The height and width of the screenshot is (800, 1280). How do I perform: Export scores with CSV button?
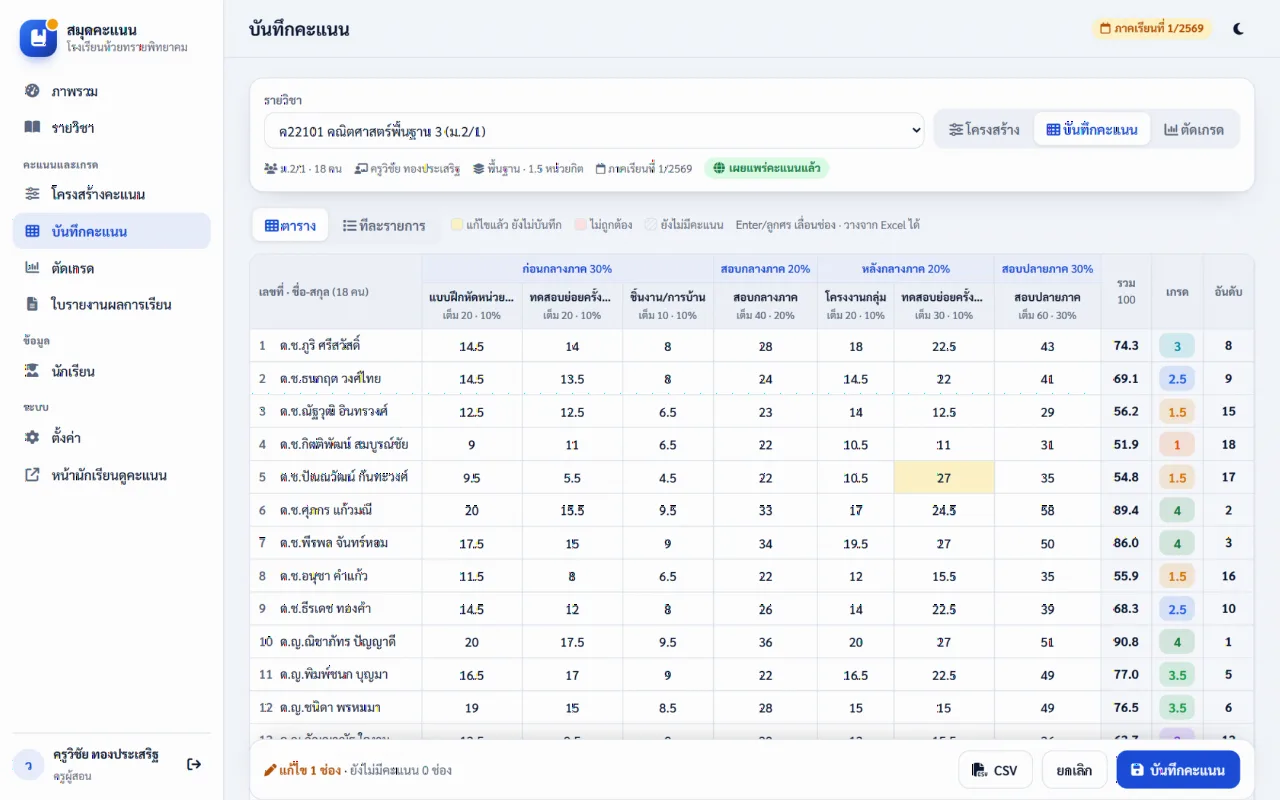point(995,770)
